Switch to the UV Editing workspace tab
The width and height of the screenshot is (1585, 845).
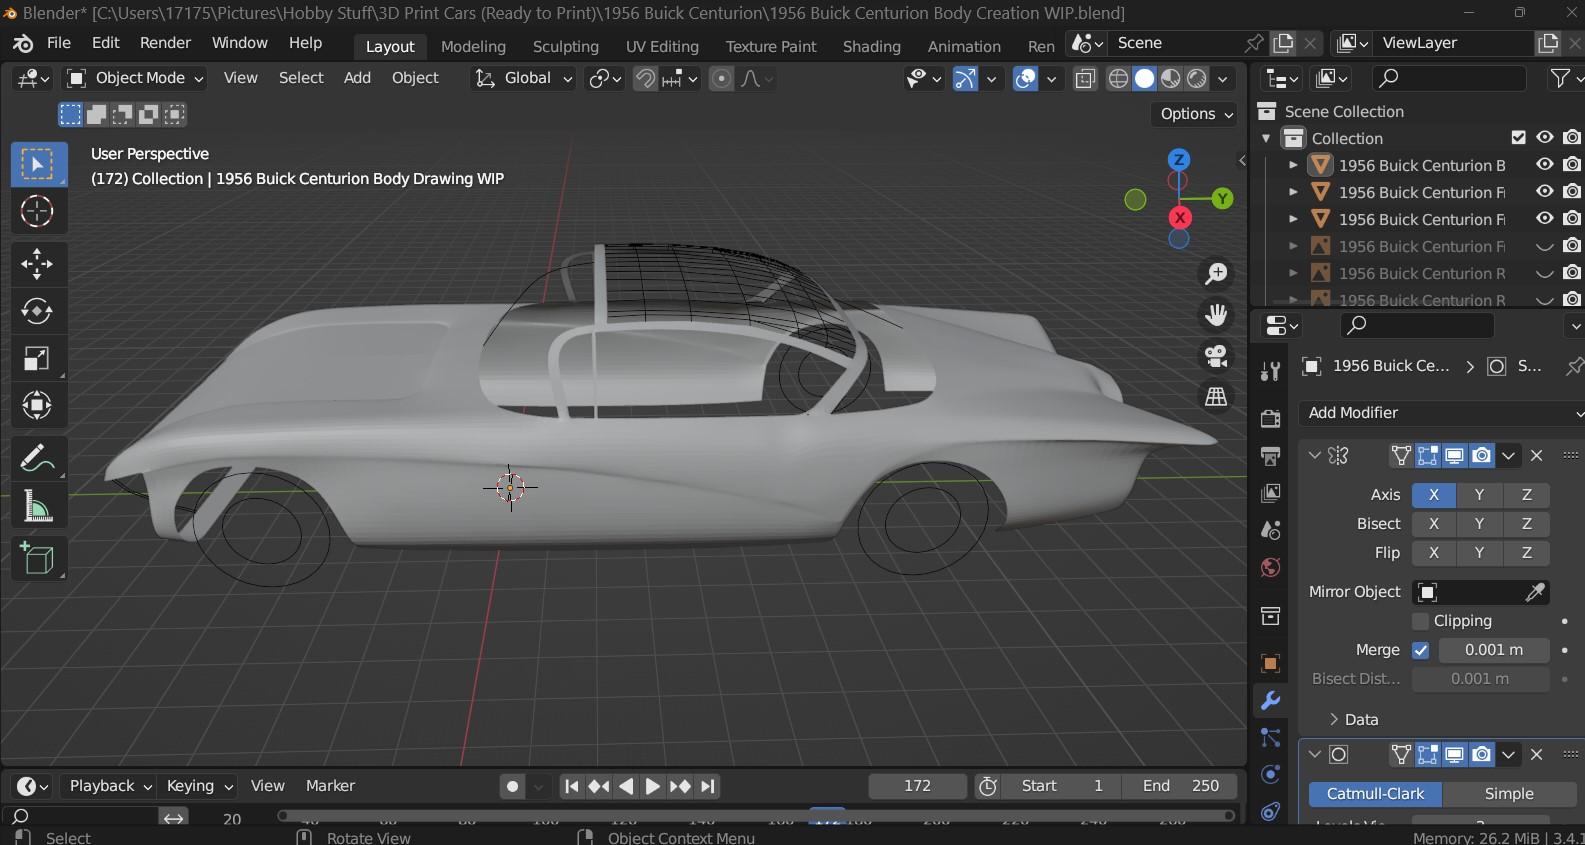(x=662, y=46)
